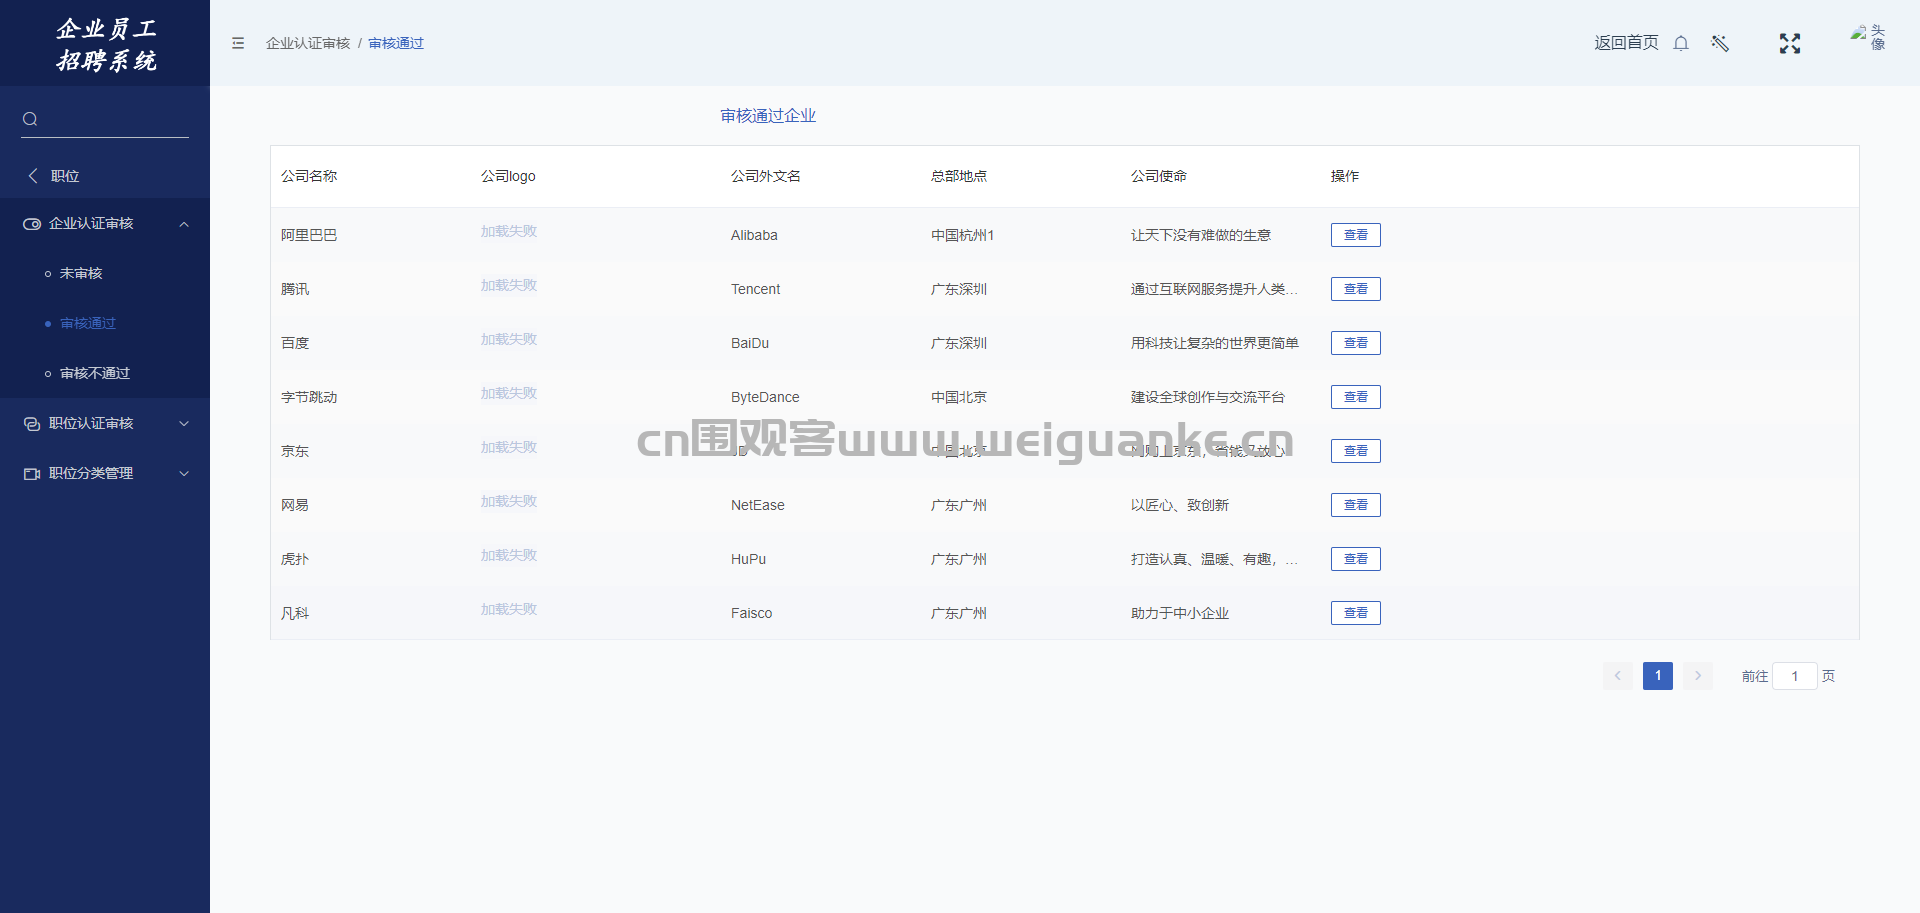Click the 职位分类管理 sidebar icon

tap(32, 474)
